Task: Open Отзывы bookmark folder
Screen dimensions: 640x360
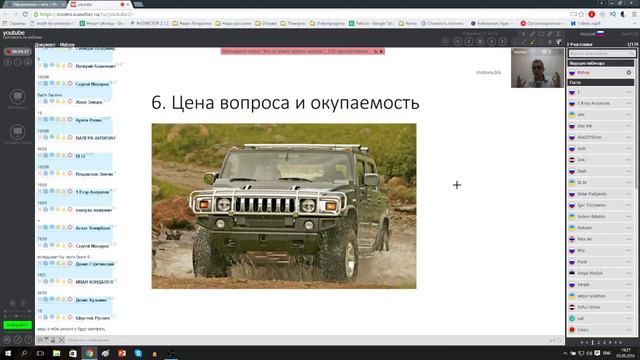Action: pos(266,24)
